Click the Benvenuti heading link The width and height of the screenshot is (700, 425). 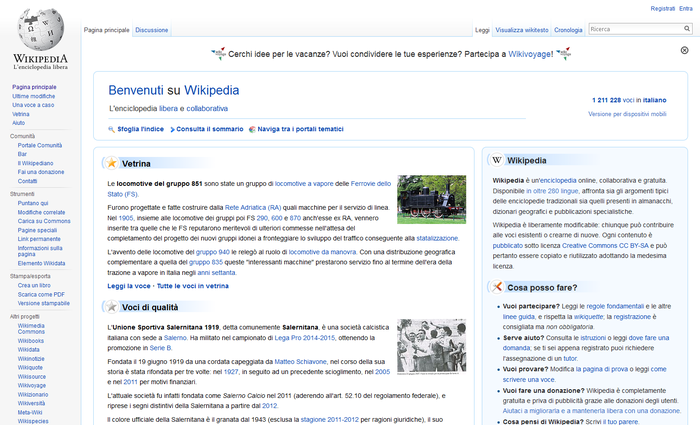(x=136, y=90)
